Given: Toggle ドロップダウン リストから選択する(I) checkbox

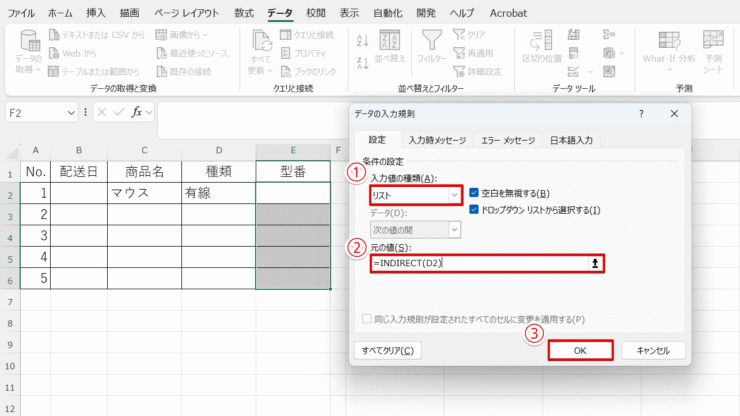Looking at the screenshot, I should [474, 210].
